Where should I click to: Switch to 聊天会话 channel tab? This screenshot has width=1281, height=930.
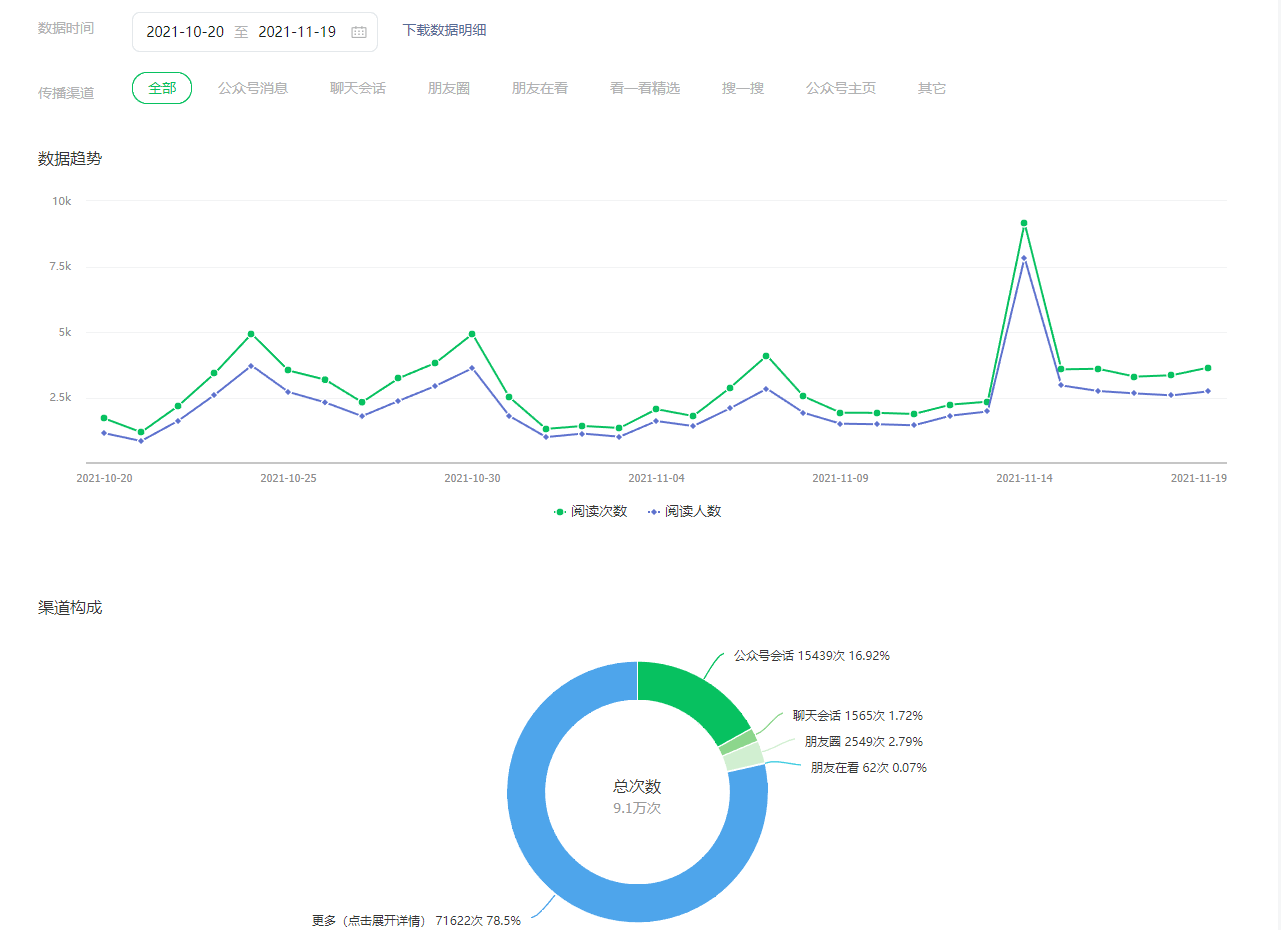pos(358,88)
